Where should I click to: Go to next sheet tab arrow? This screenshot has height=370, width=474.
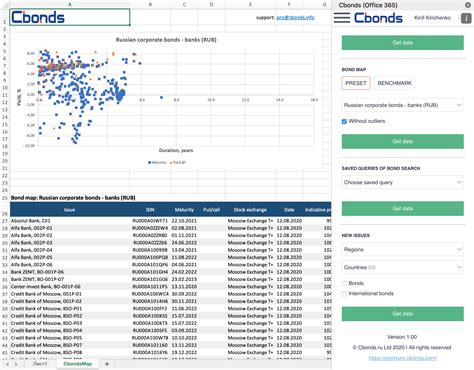click(16, 364)
